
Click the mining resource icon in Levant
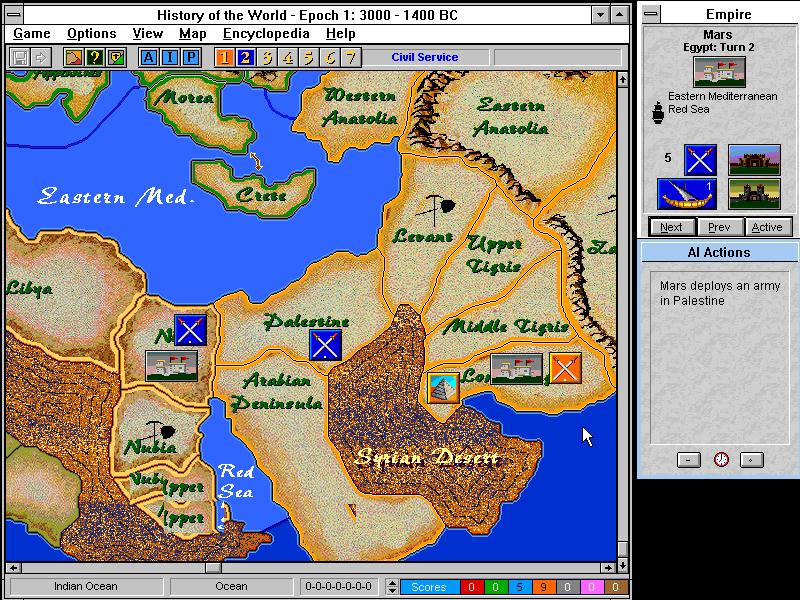[x=436, y=209]
